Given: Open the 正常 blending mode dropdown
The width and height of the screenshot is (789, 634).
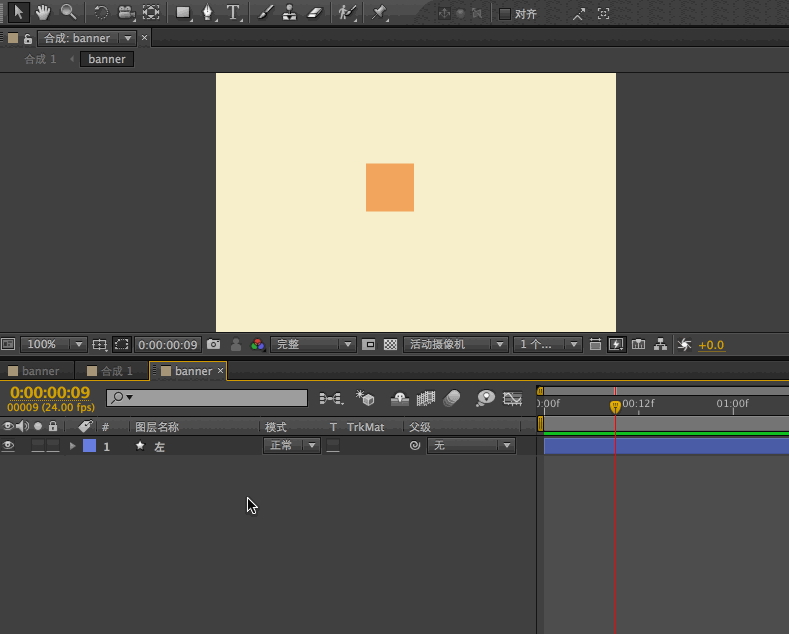Looking at the screenshot, I should click(x=292, y=445).
